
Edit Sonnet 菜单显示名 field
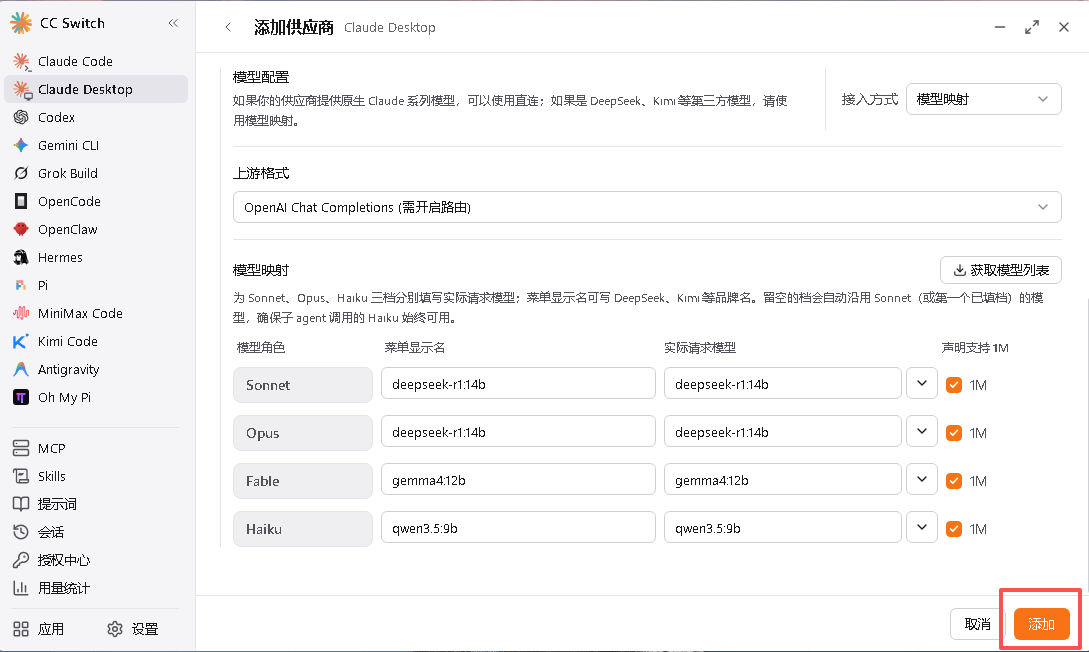518,383
